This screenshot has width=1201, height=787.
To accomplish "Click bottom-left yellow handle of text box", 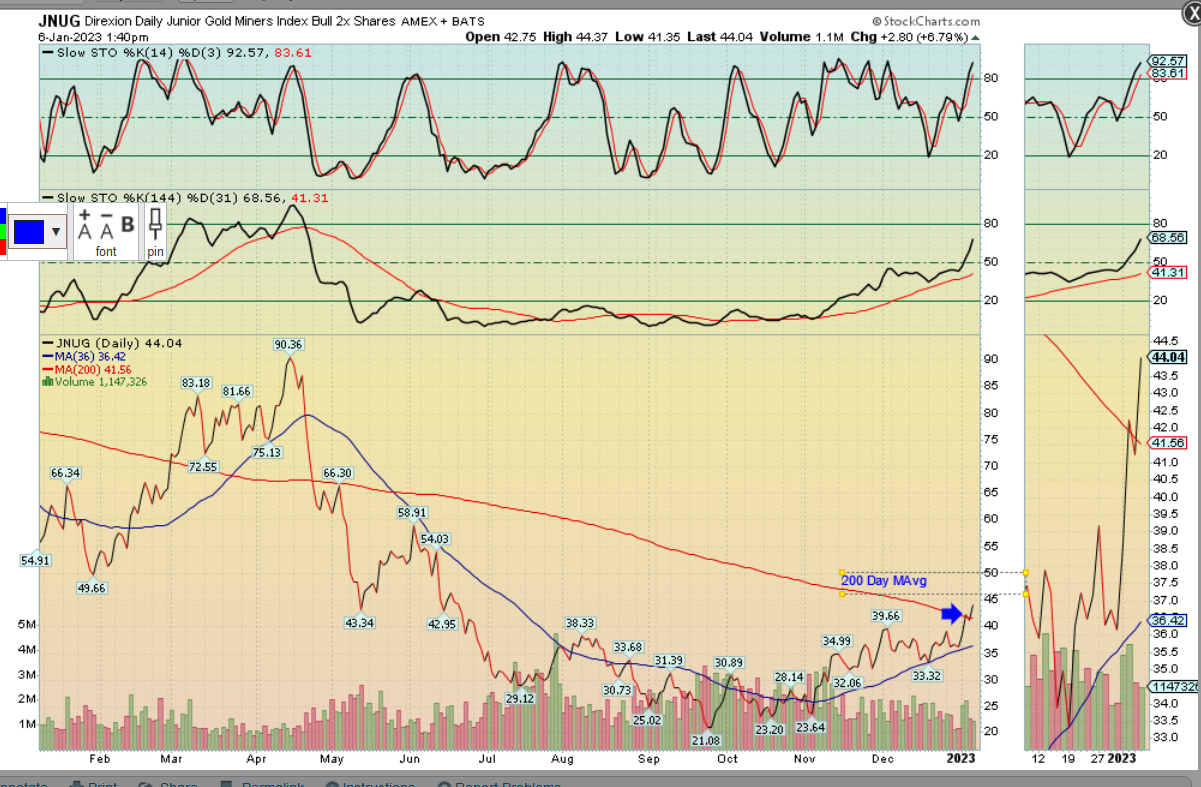I will (x=842, y=594).
